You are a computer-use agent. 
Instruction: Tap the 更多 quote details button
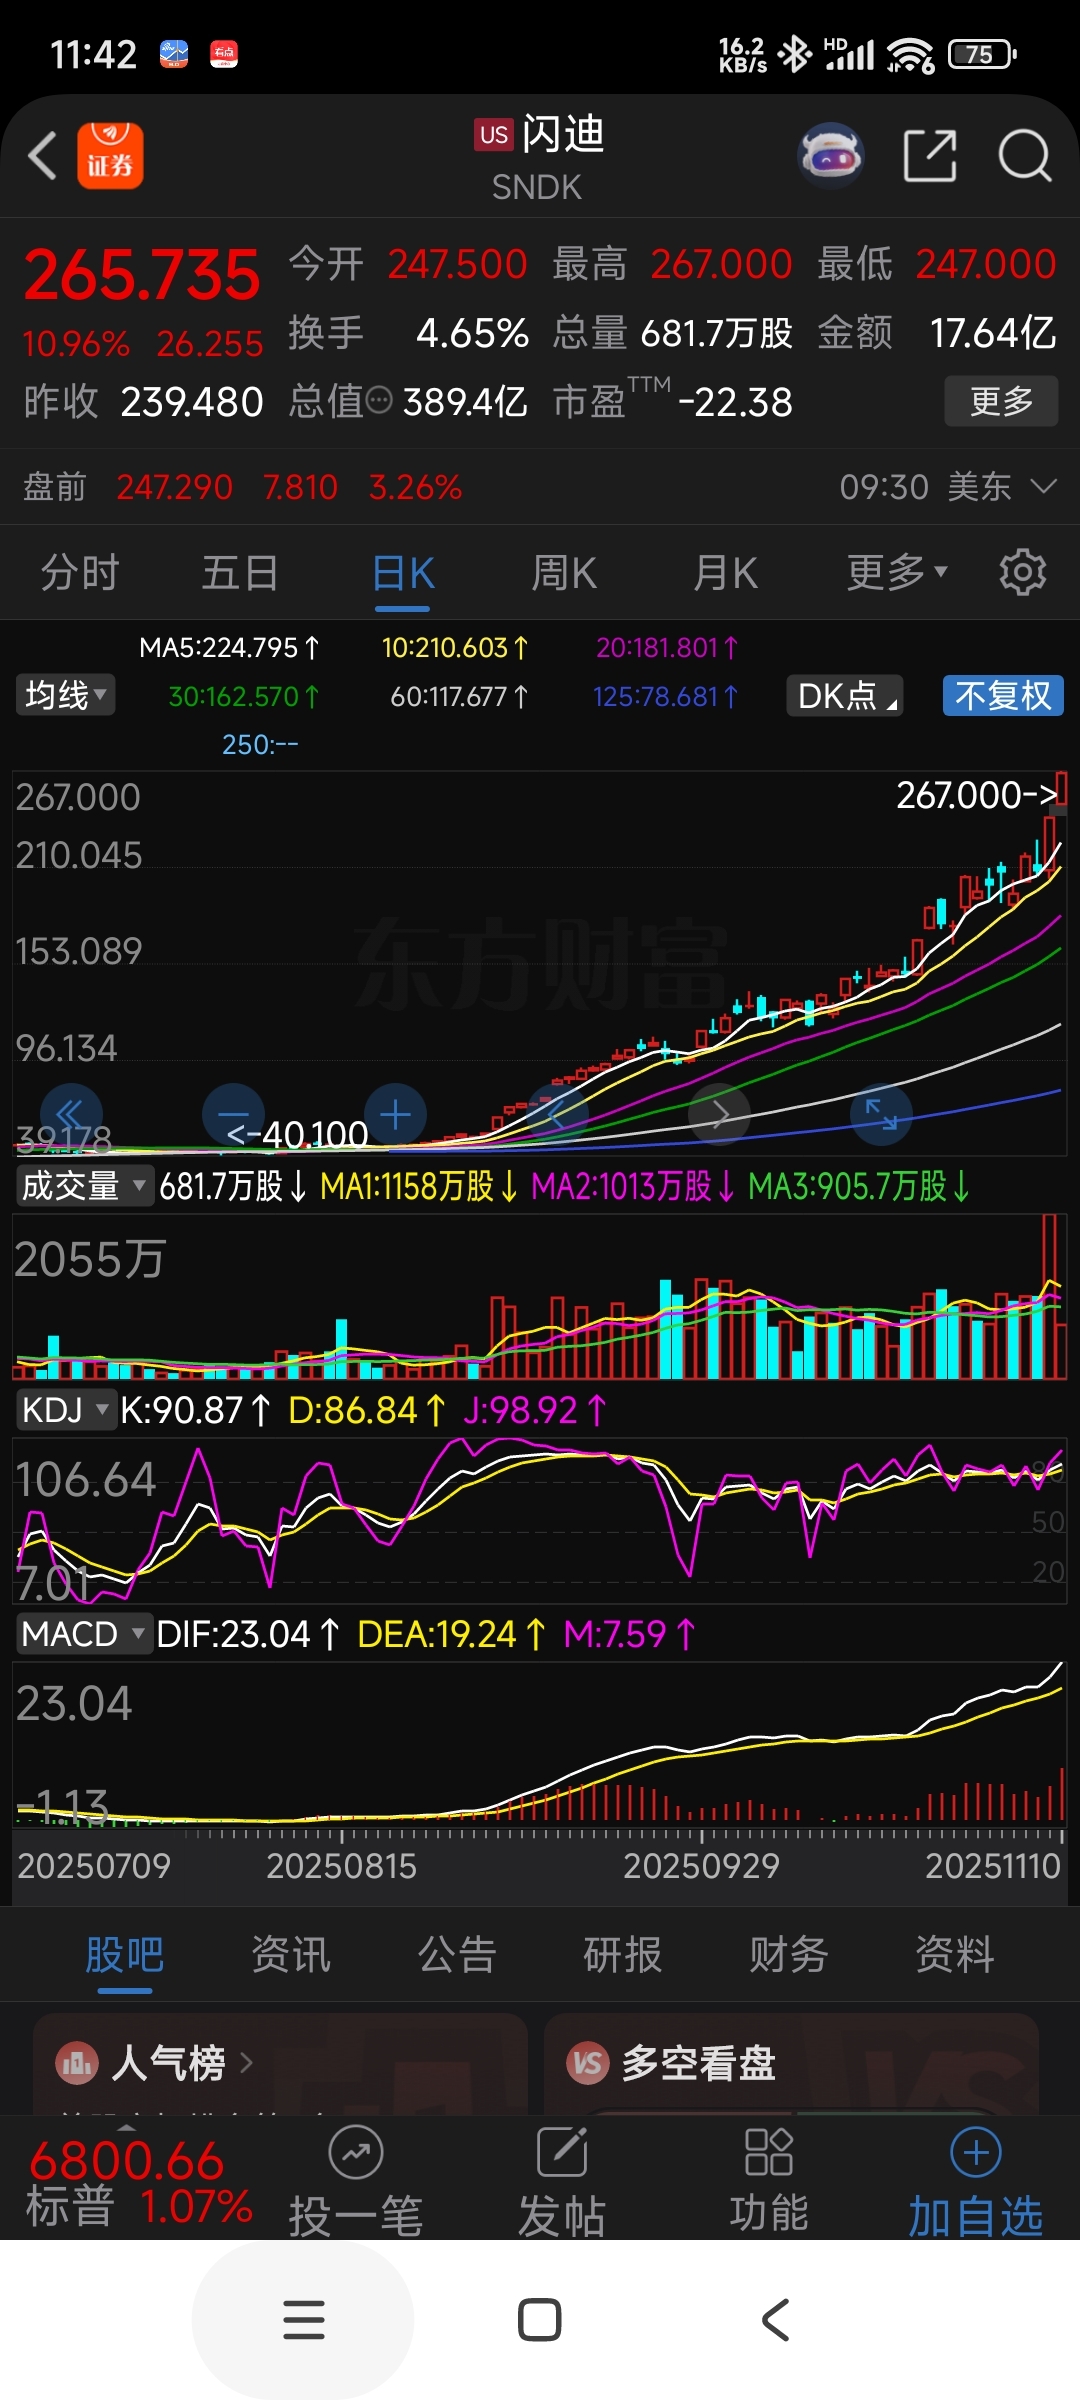[x=1001, y=401]
